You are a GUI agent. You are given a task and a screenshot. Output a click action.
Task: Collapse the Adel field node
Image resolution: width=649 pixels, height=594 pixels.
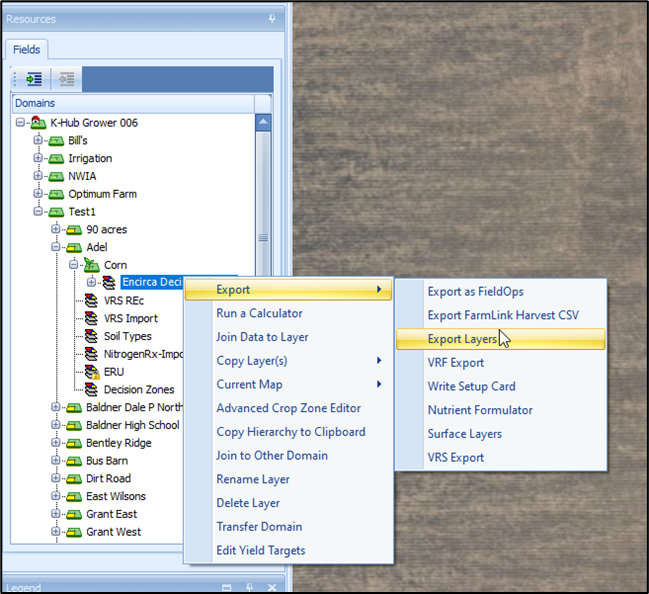click(55, 247)
